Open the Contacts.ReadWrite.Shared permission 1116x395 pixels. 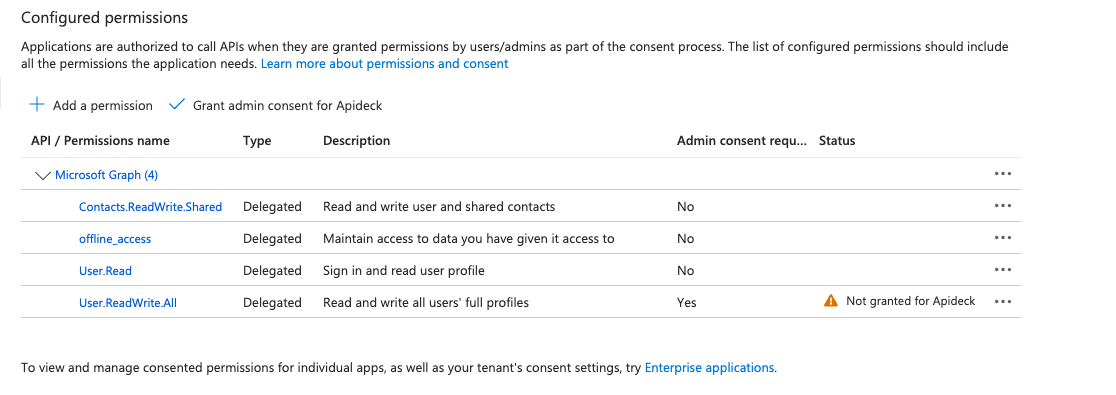point(150,206)
